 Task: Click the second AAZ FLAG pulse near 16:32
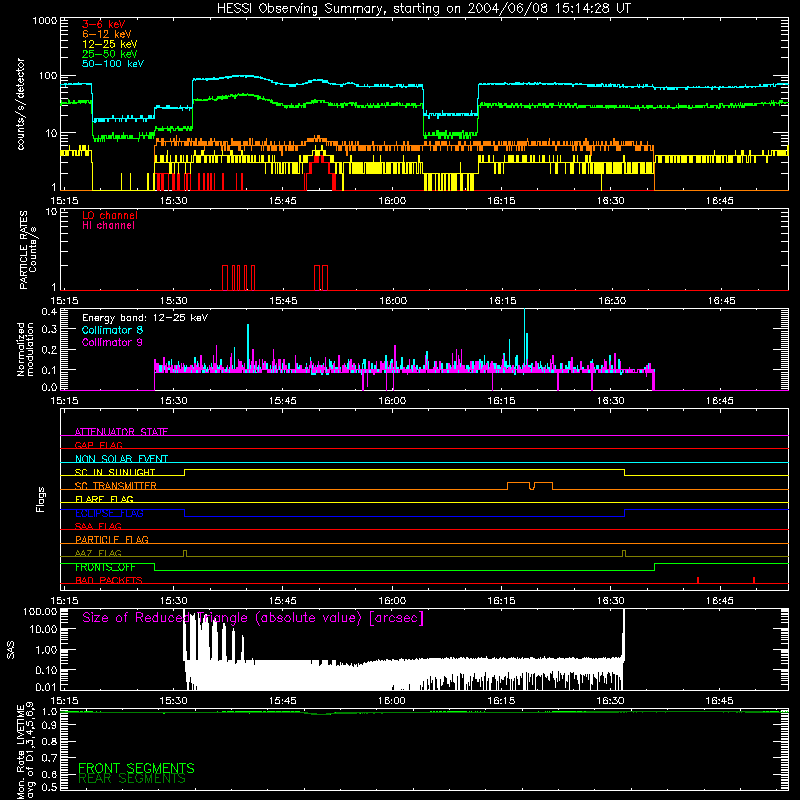coord(624,553)
